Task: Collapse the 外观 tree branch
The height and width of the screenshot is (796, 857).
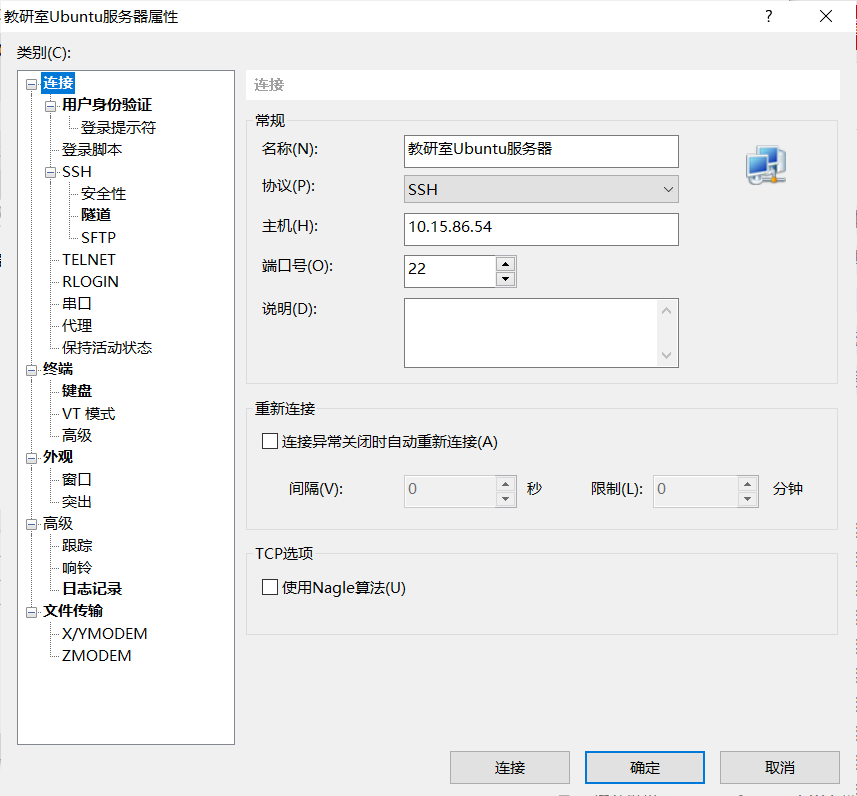Action: click(31, 456)
